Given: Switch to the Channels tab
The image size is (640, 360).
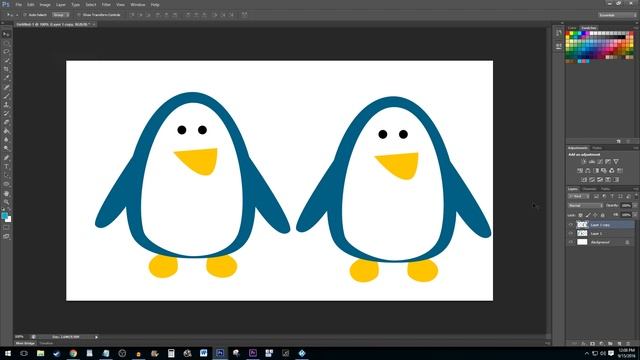Looking at the screenshot, I should tap(589, 189).
